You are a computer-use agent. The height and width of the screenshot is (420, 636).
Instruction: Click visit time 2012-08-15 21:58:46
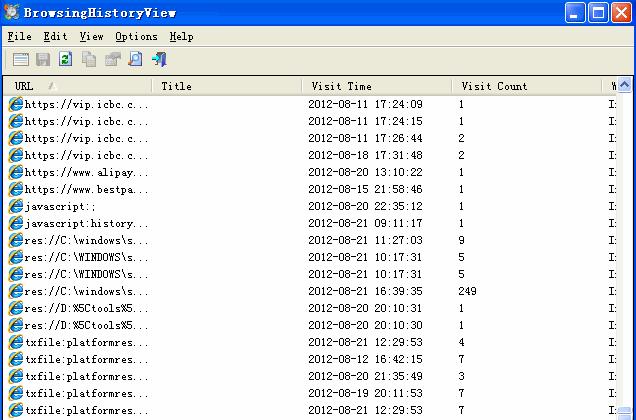[365, 190]
